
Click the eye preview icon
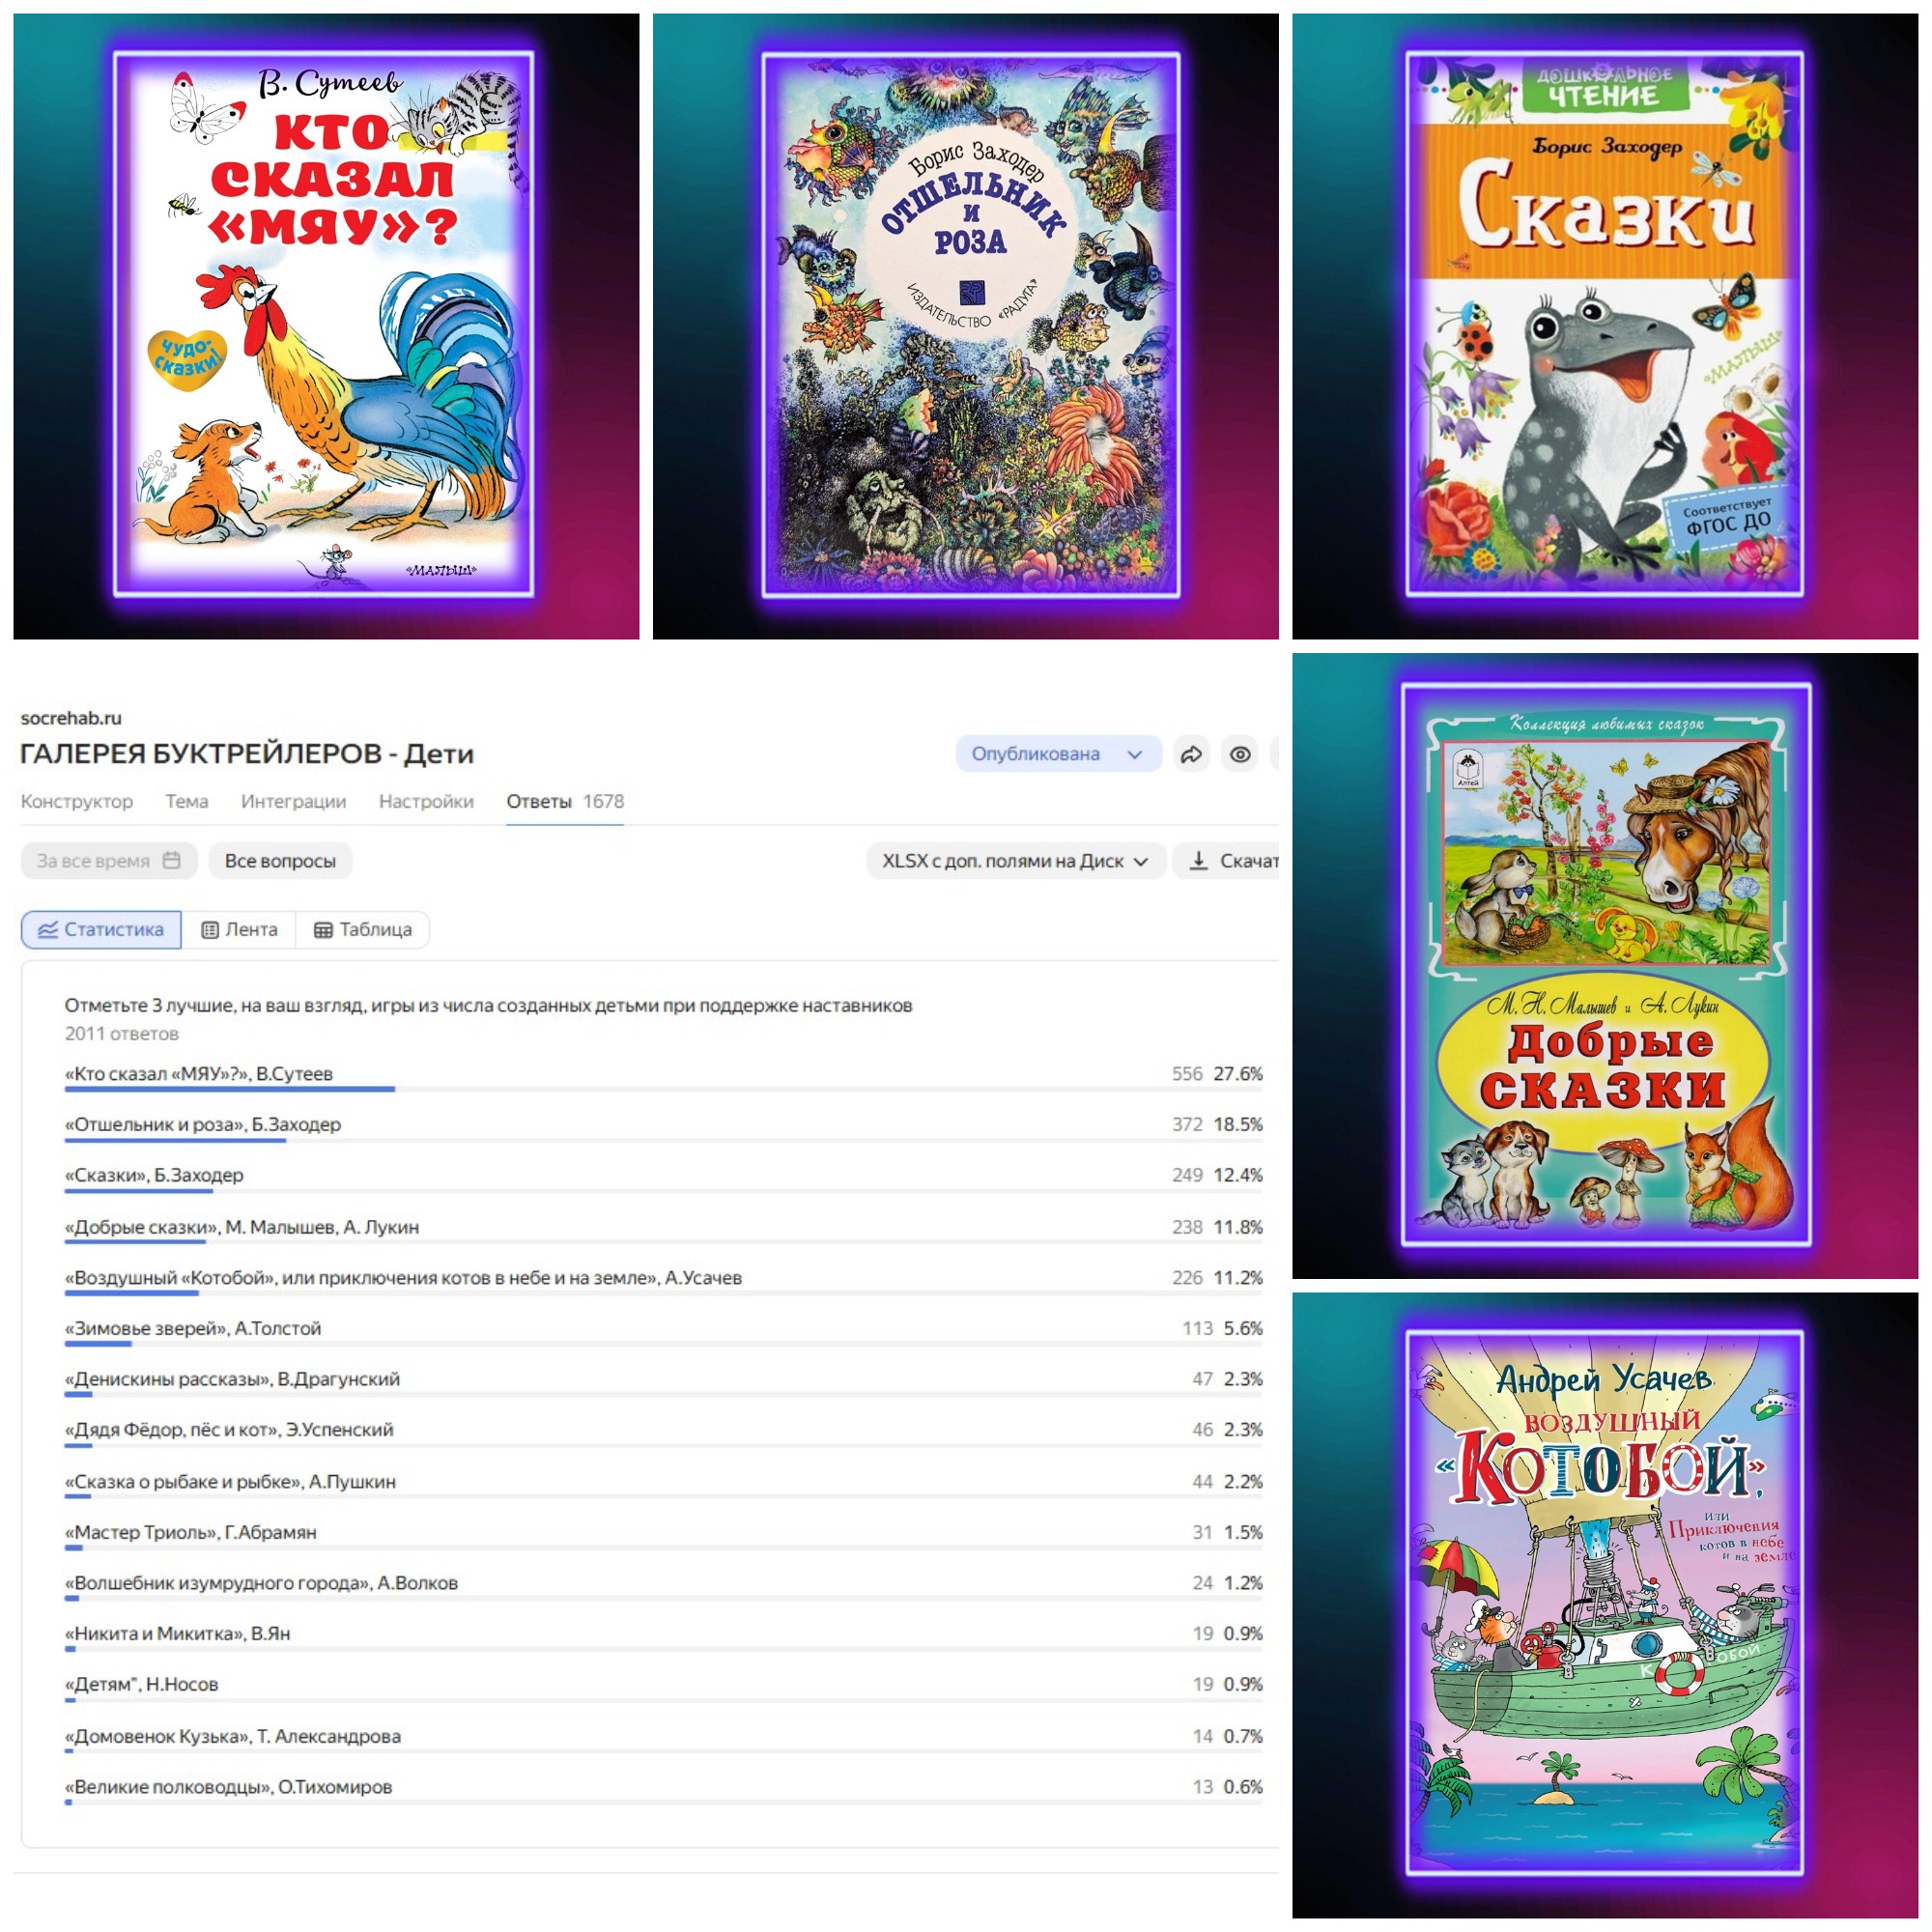coord(1240,754)
